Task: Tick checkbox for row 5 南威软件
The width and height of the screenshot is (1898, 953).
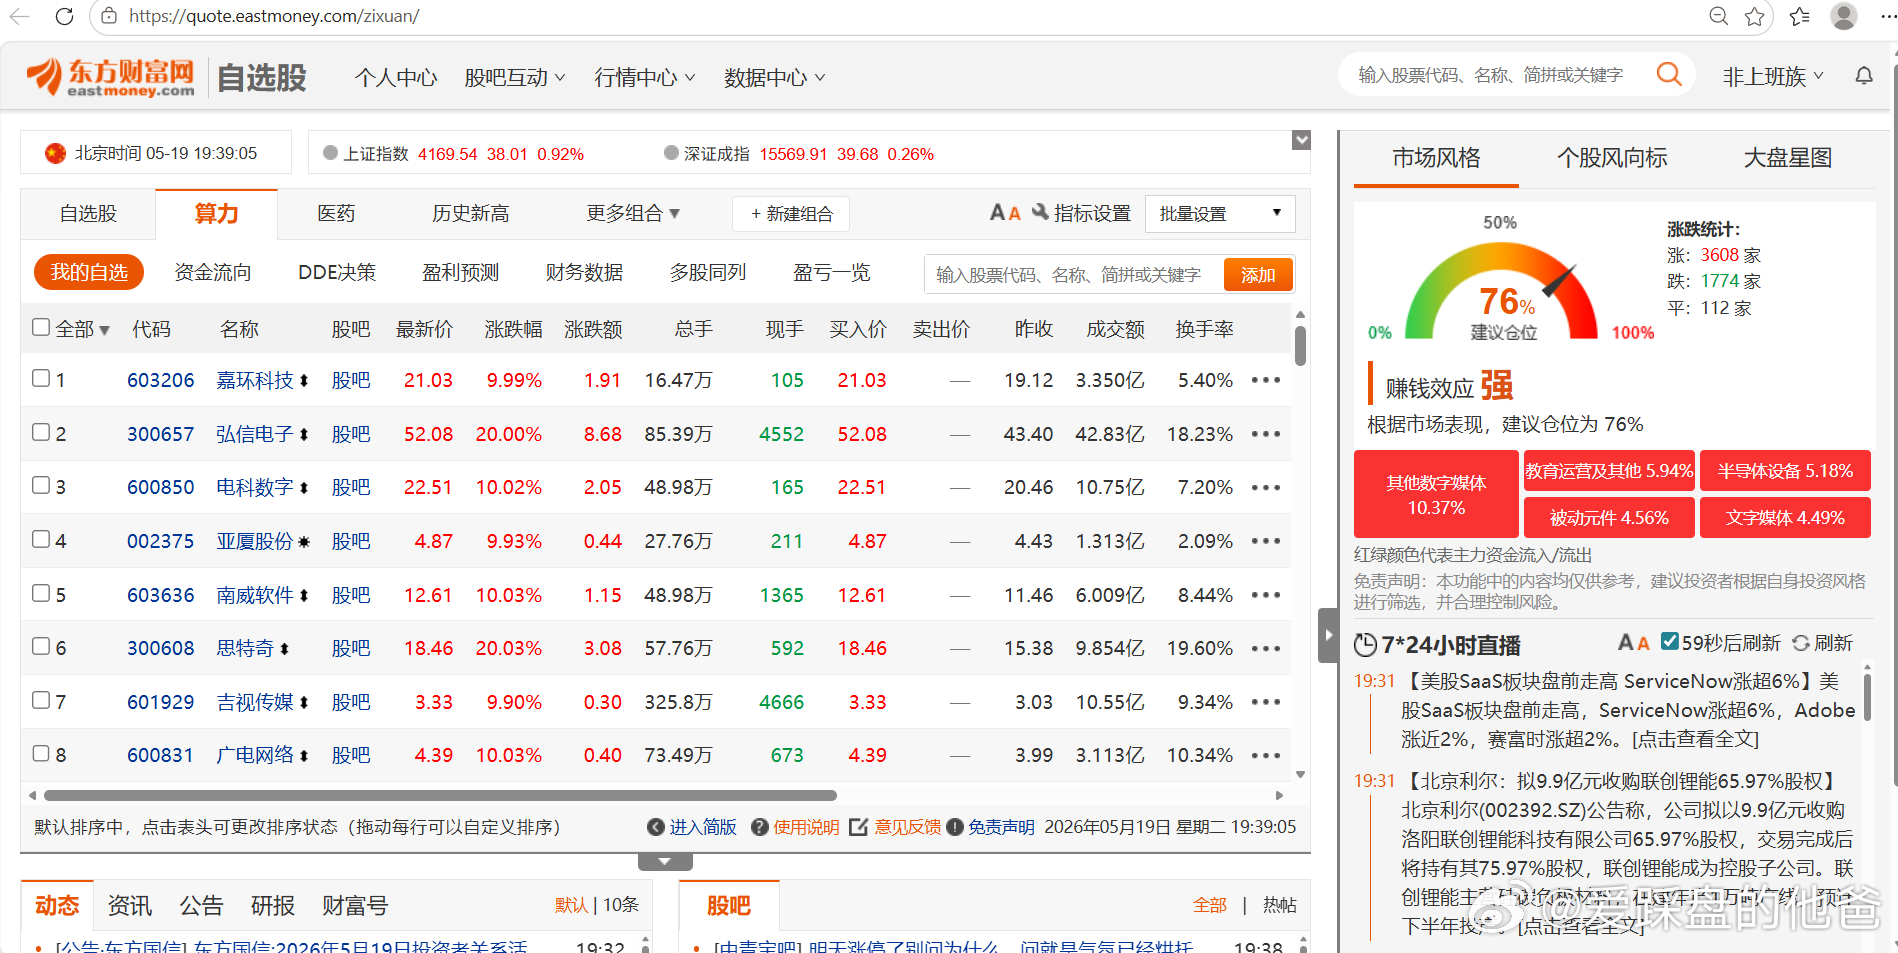Action: (41, 593)
